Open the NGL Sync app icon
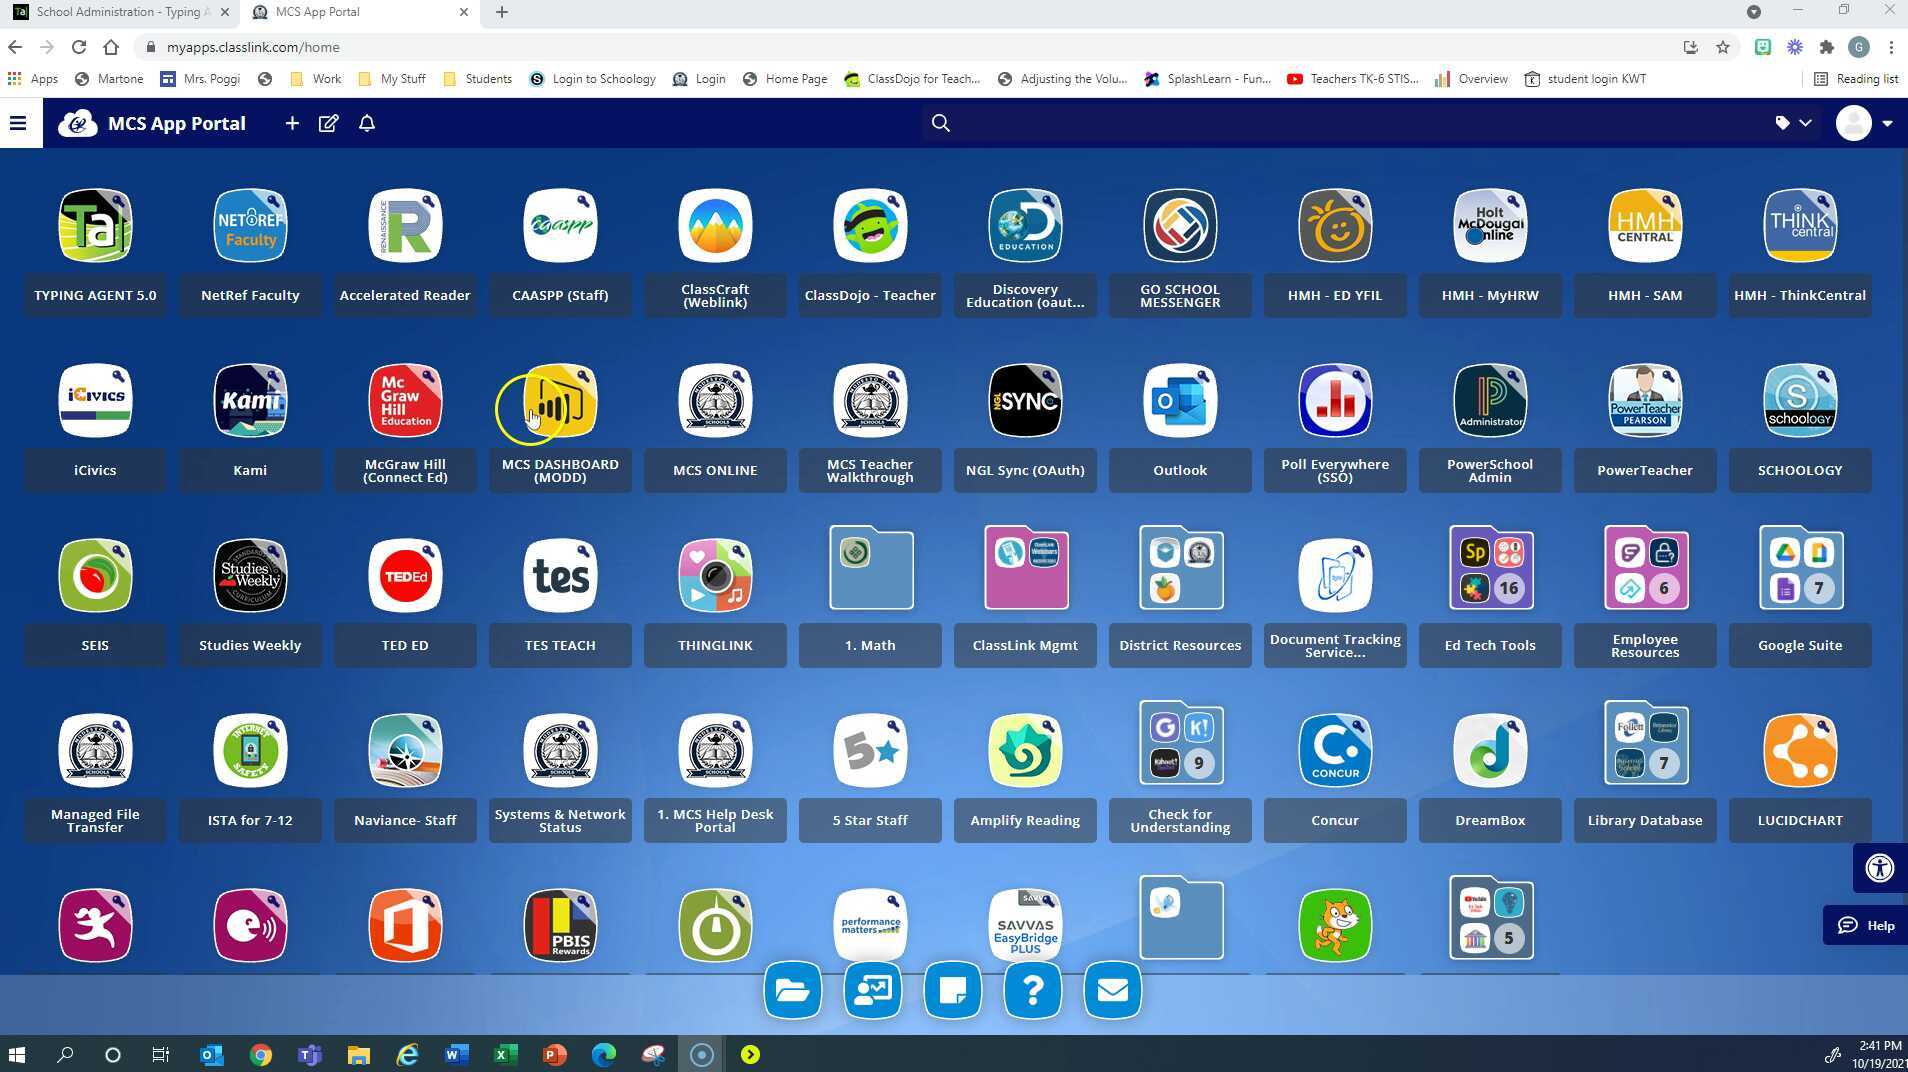 click(x=1025, y=401)
